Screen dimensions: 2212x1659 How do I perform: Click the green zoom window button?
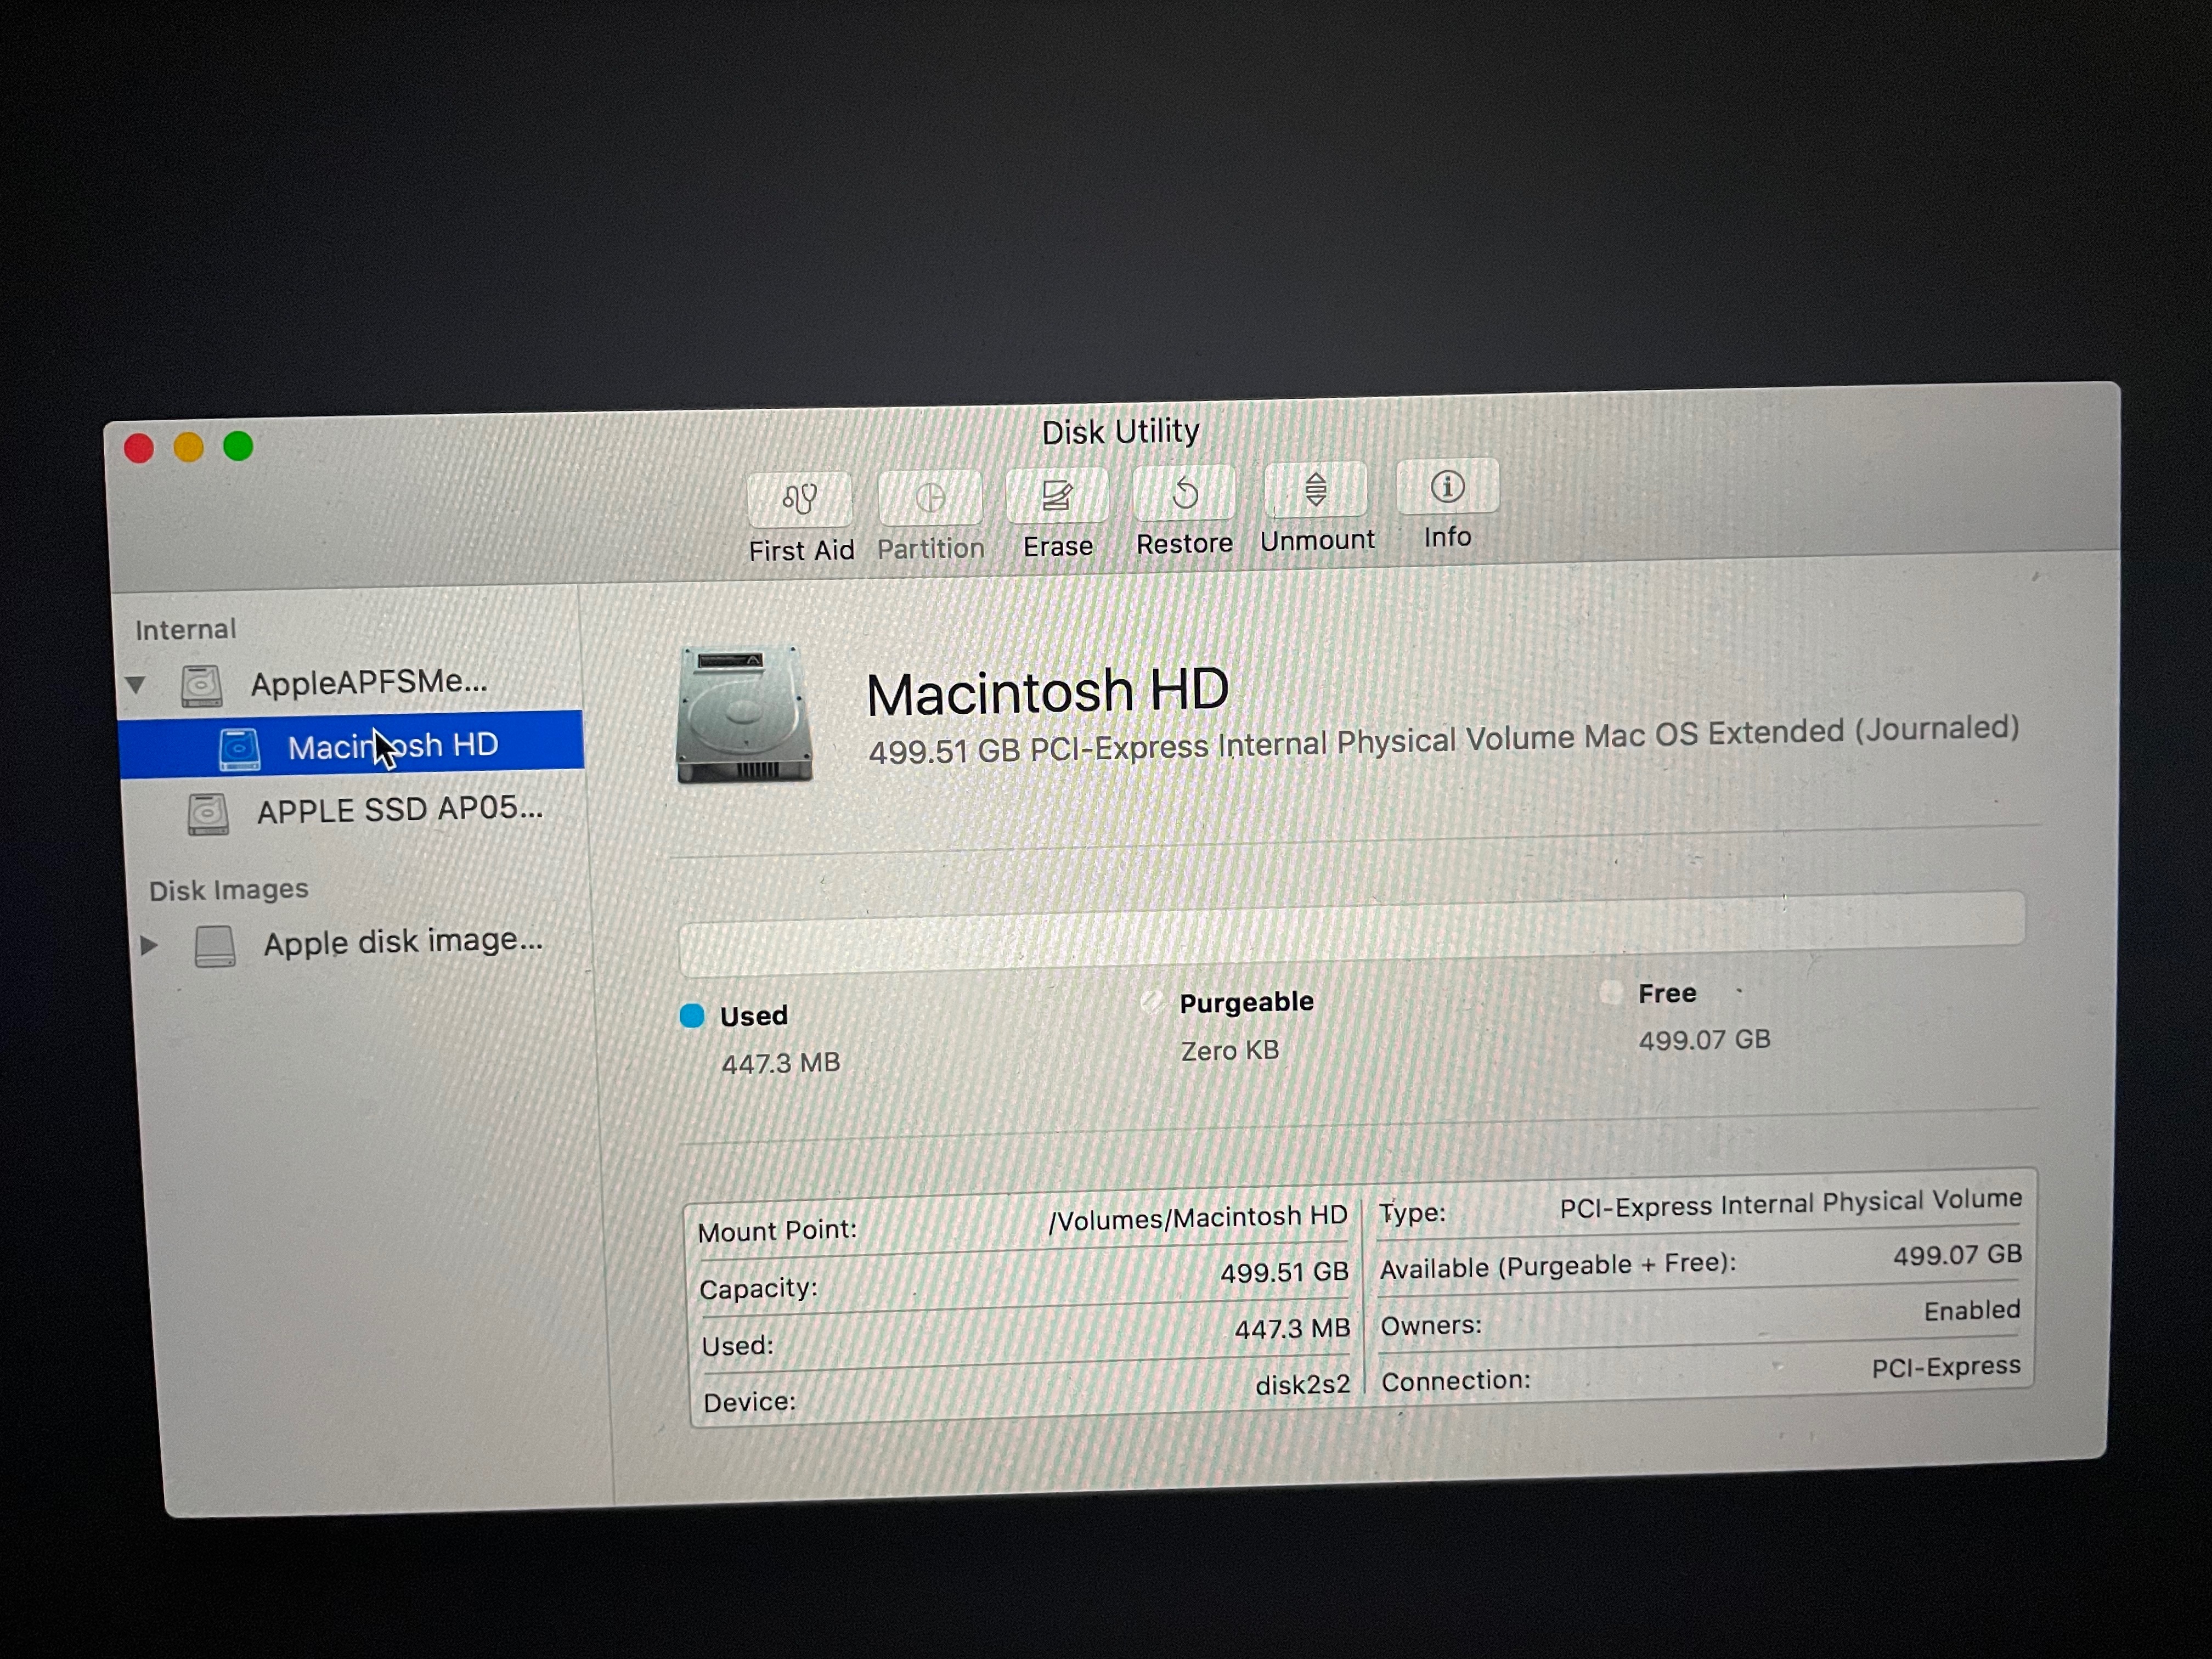point(238,446)
